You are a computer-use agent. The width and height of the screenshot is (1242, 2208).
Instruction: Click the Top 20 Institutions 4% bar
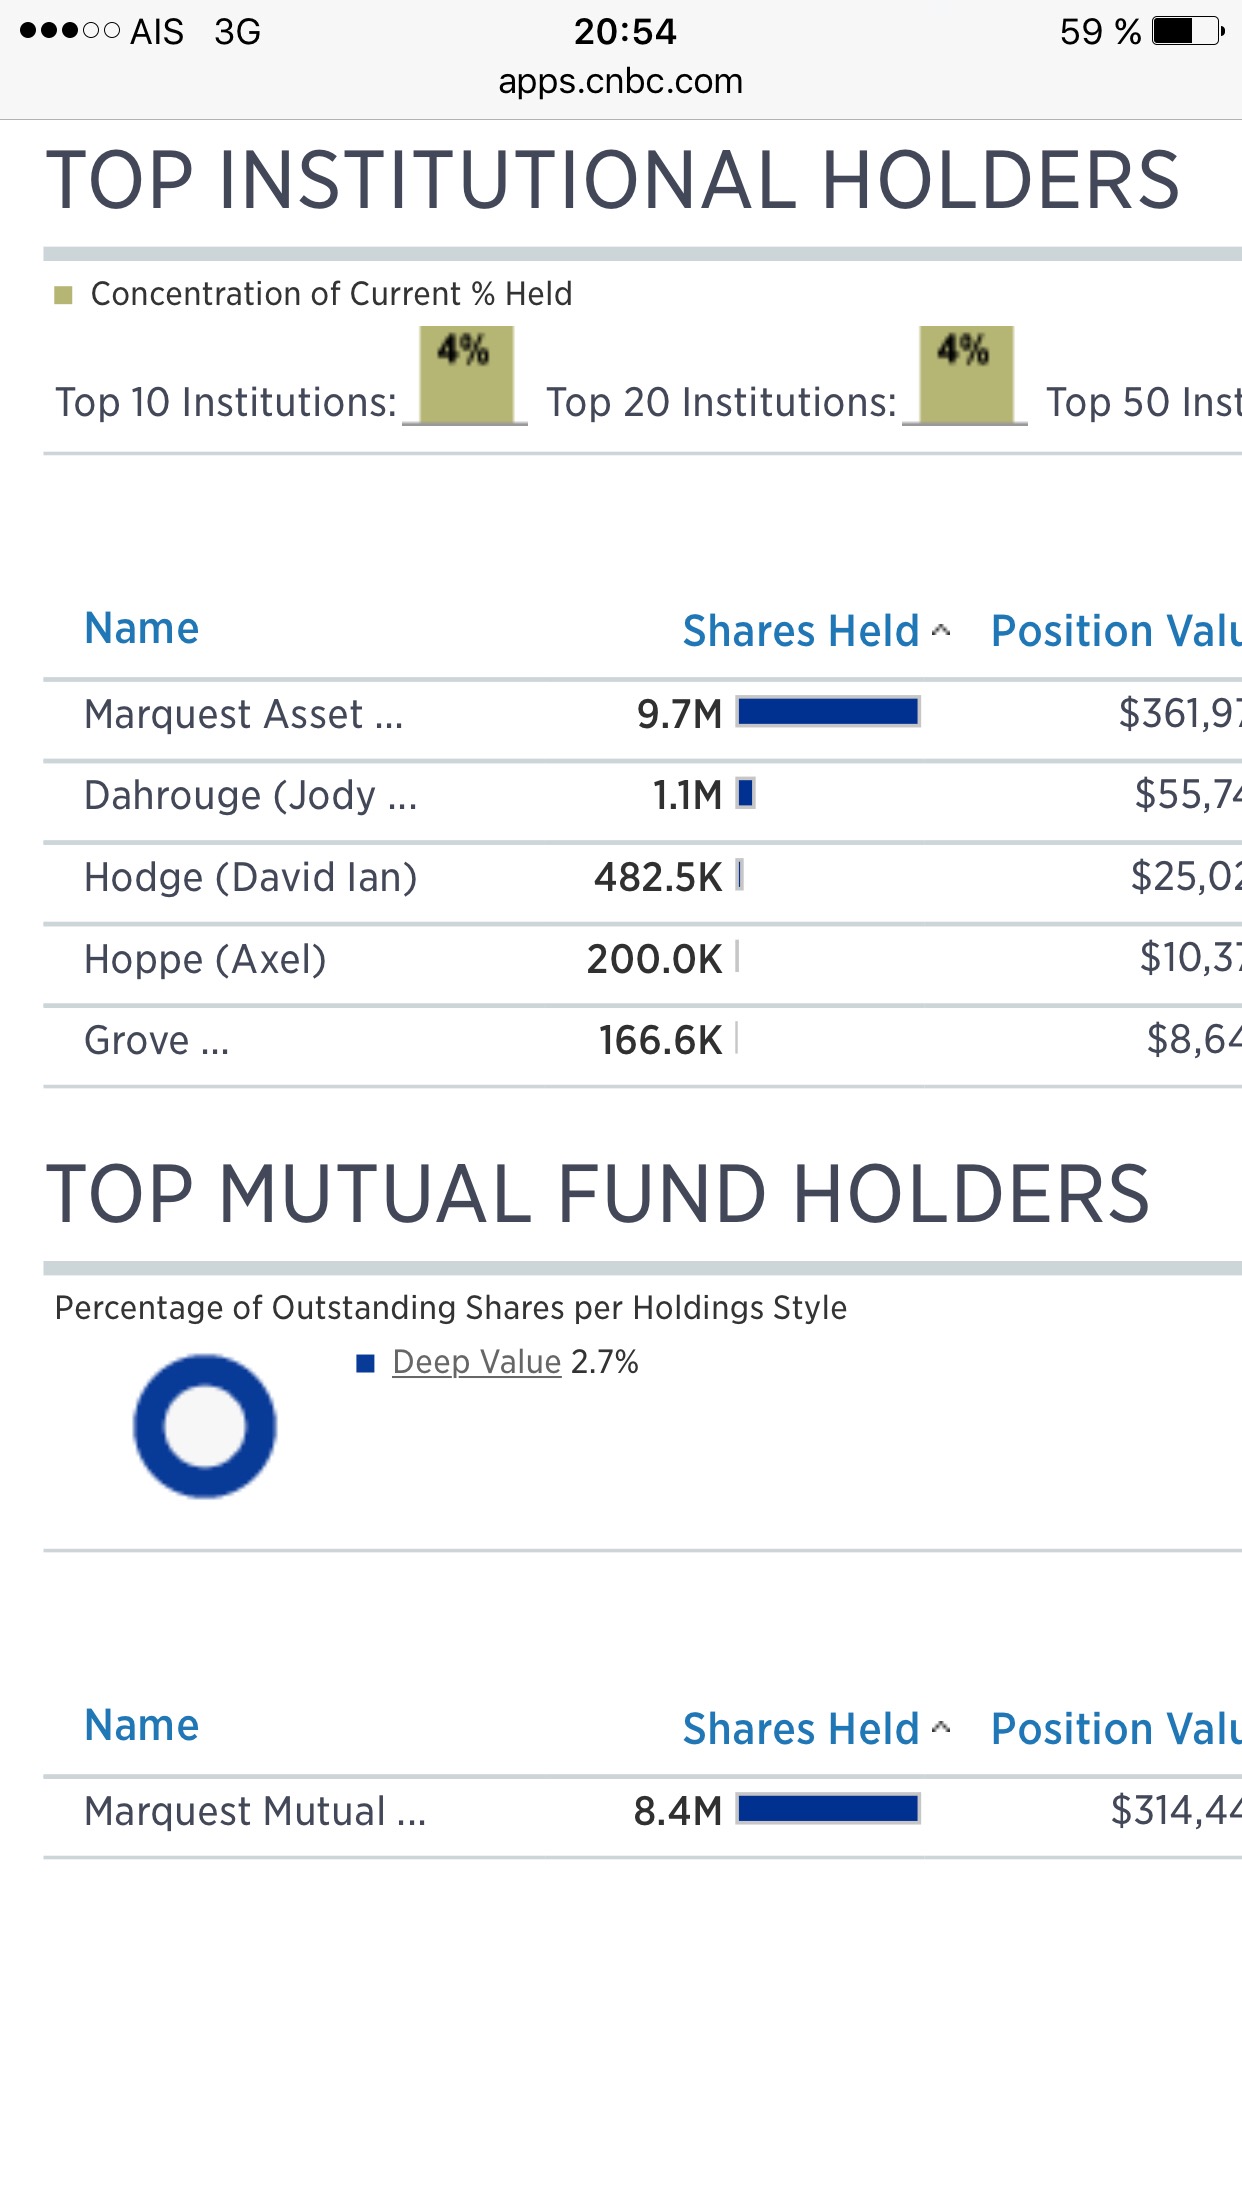pos(966,374)
